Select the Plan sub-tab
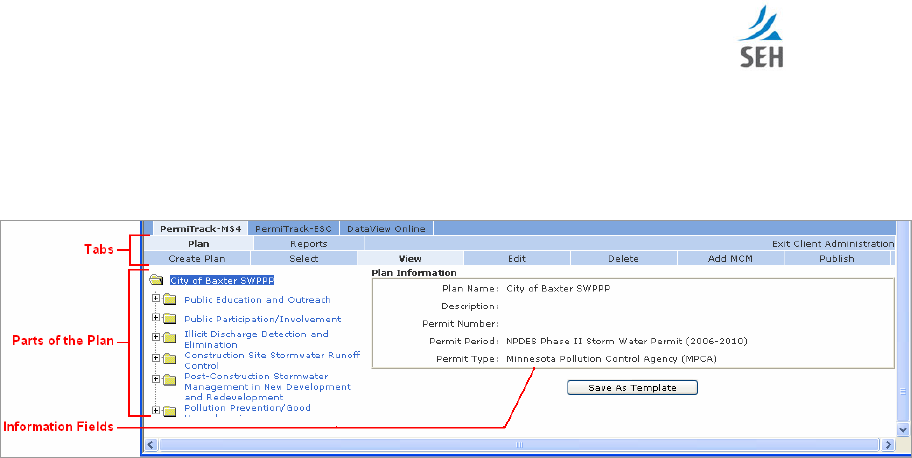 pos(198,244)
